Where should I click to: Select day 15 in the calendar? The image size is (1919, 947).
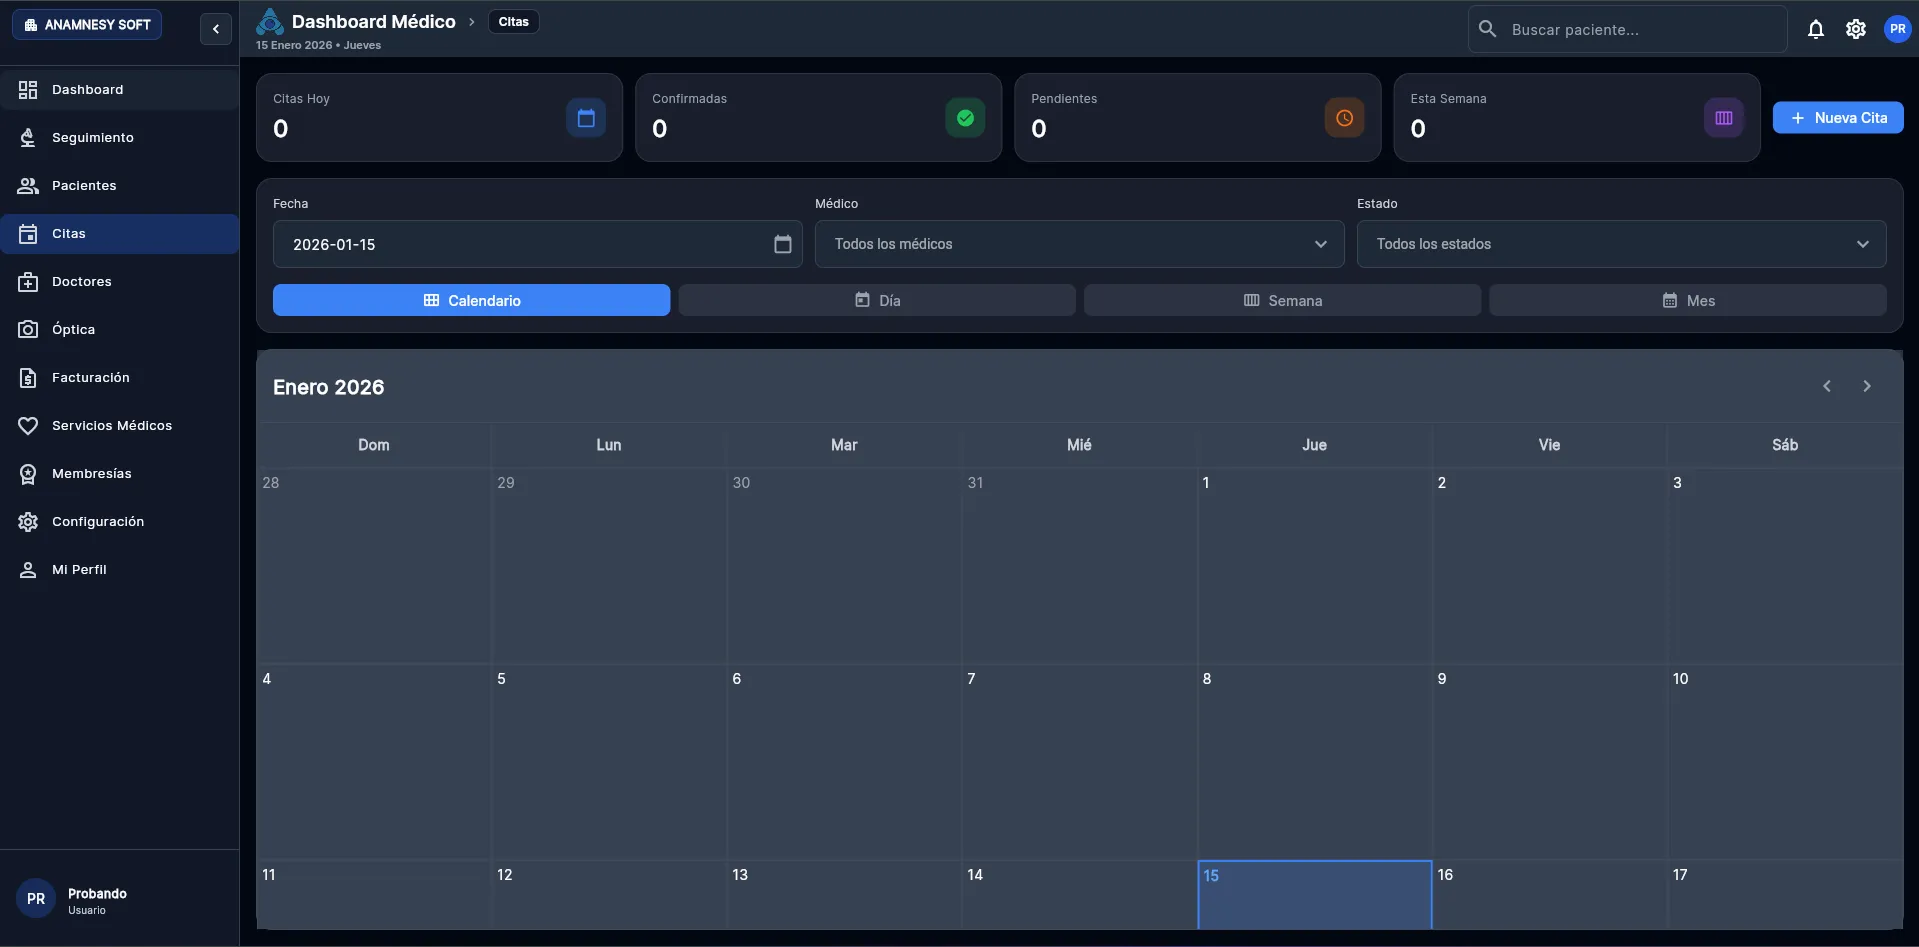(x=1315, y=895)
